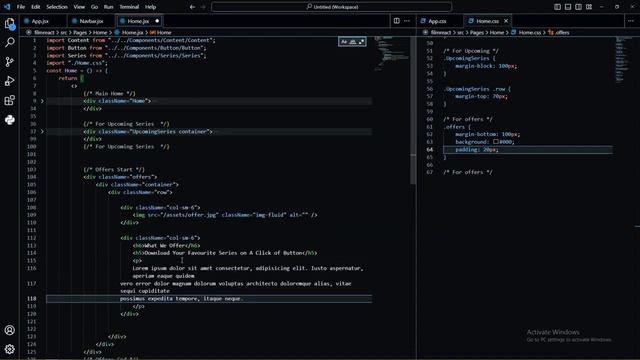
Task: Go forward using the title bar arrow
Action: (x=203, y=7)
